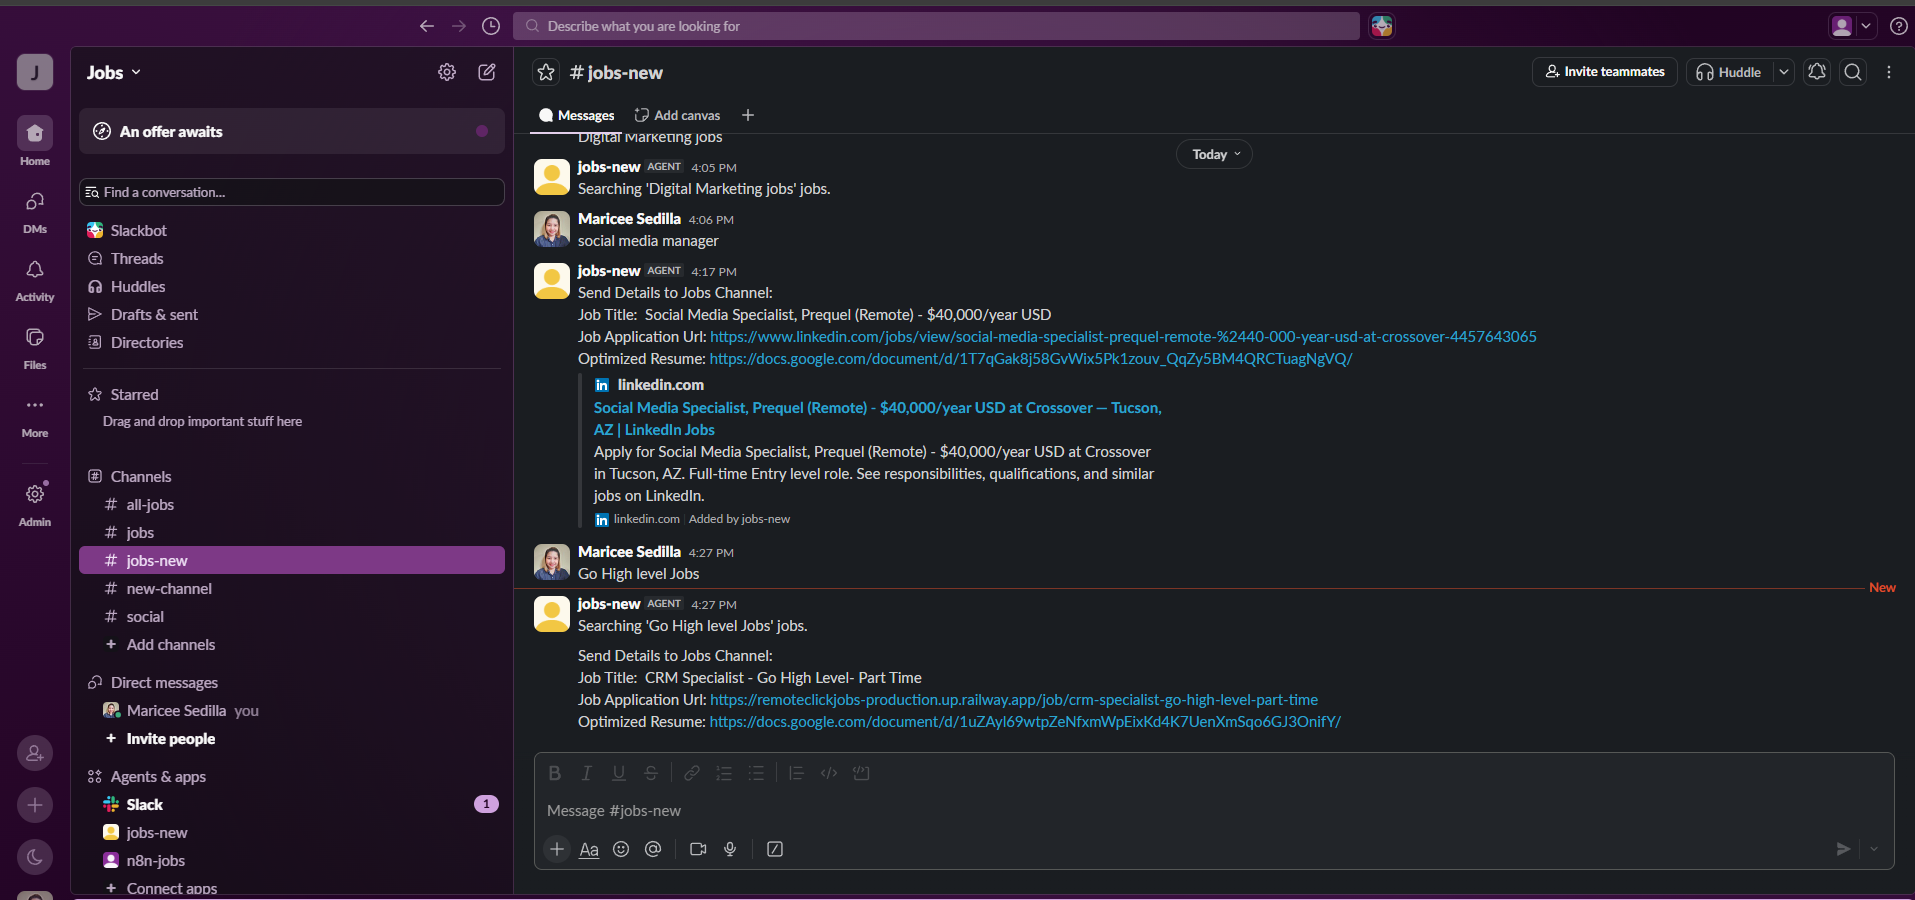1915x900 pixels.
Task: Open channel notification bell settings
Action: coord(1817,72)
